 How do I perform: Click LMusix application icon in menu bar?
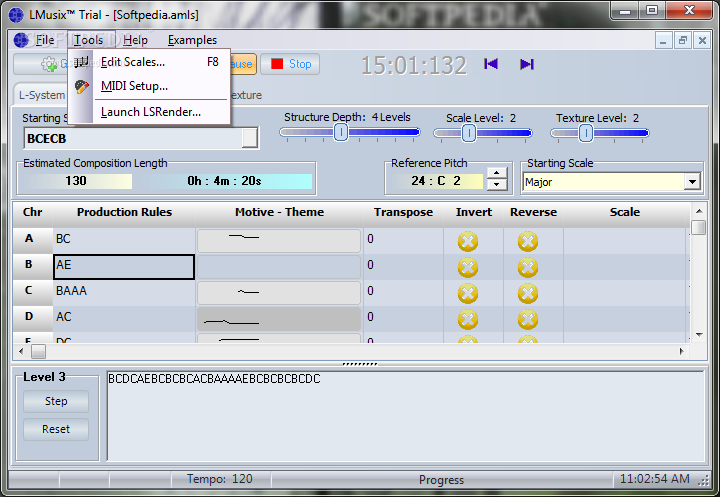(x=21, y=40)
